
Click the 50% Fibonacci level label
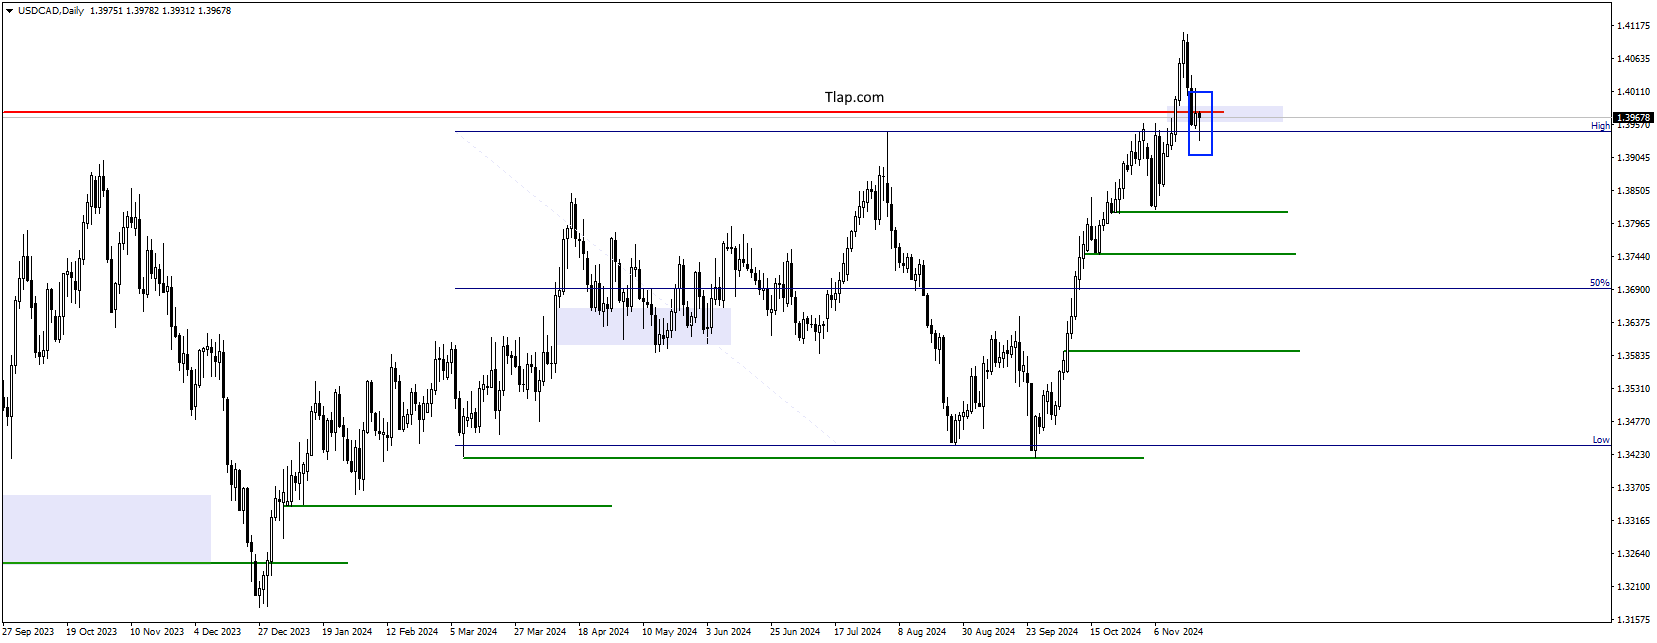1599,283
